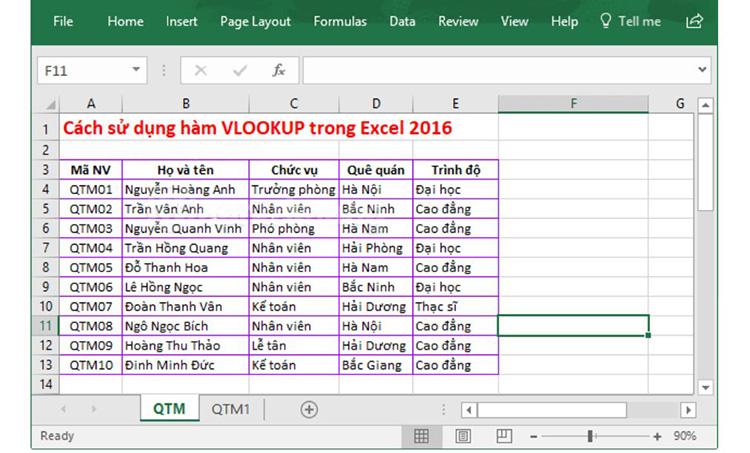Select row 11 header
Image resolution: width=750 pixels, height=453 pixels.
click(x=46, y=326)
